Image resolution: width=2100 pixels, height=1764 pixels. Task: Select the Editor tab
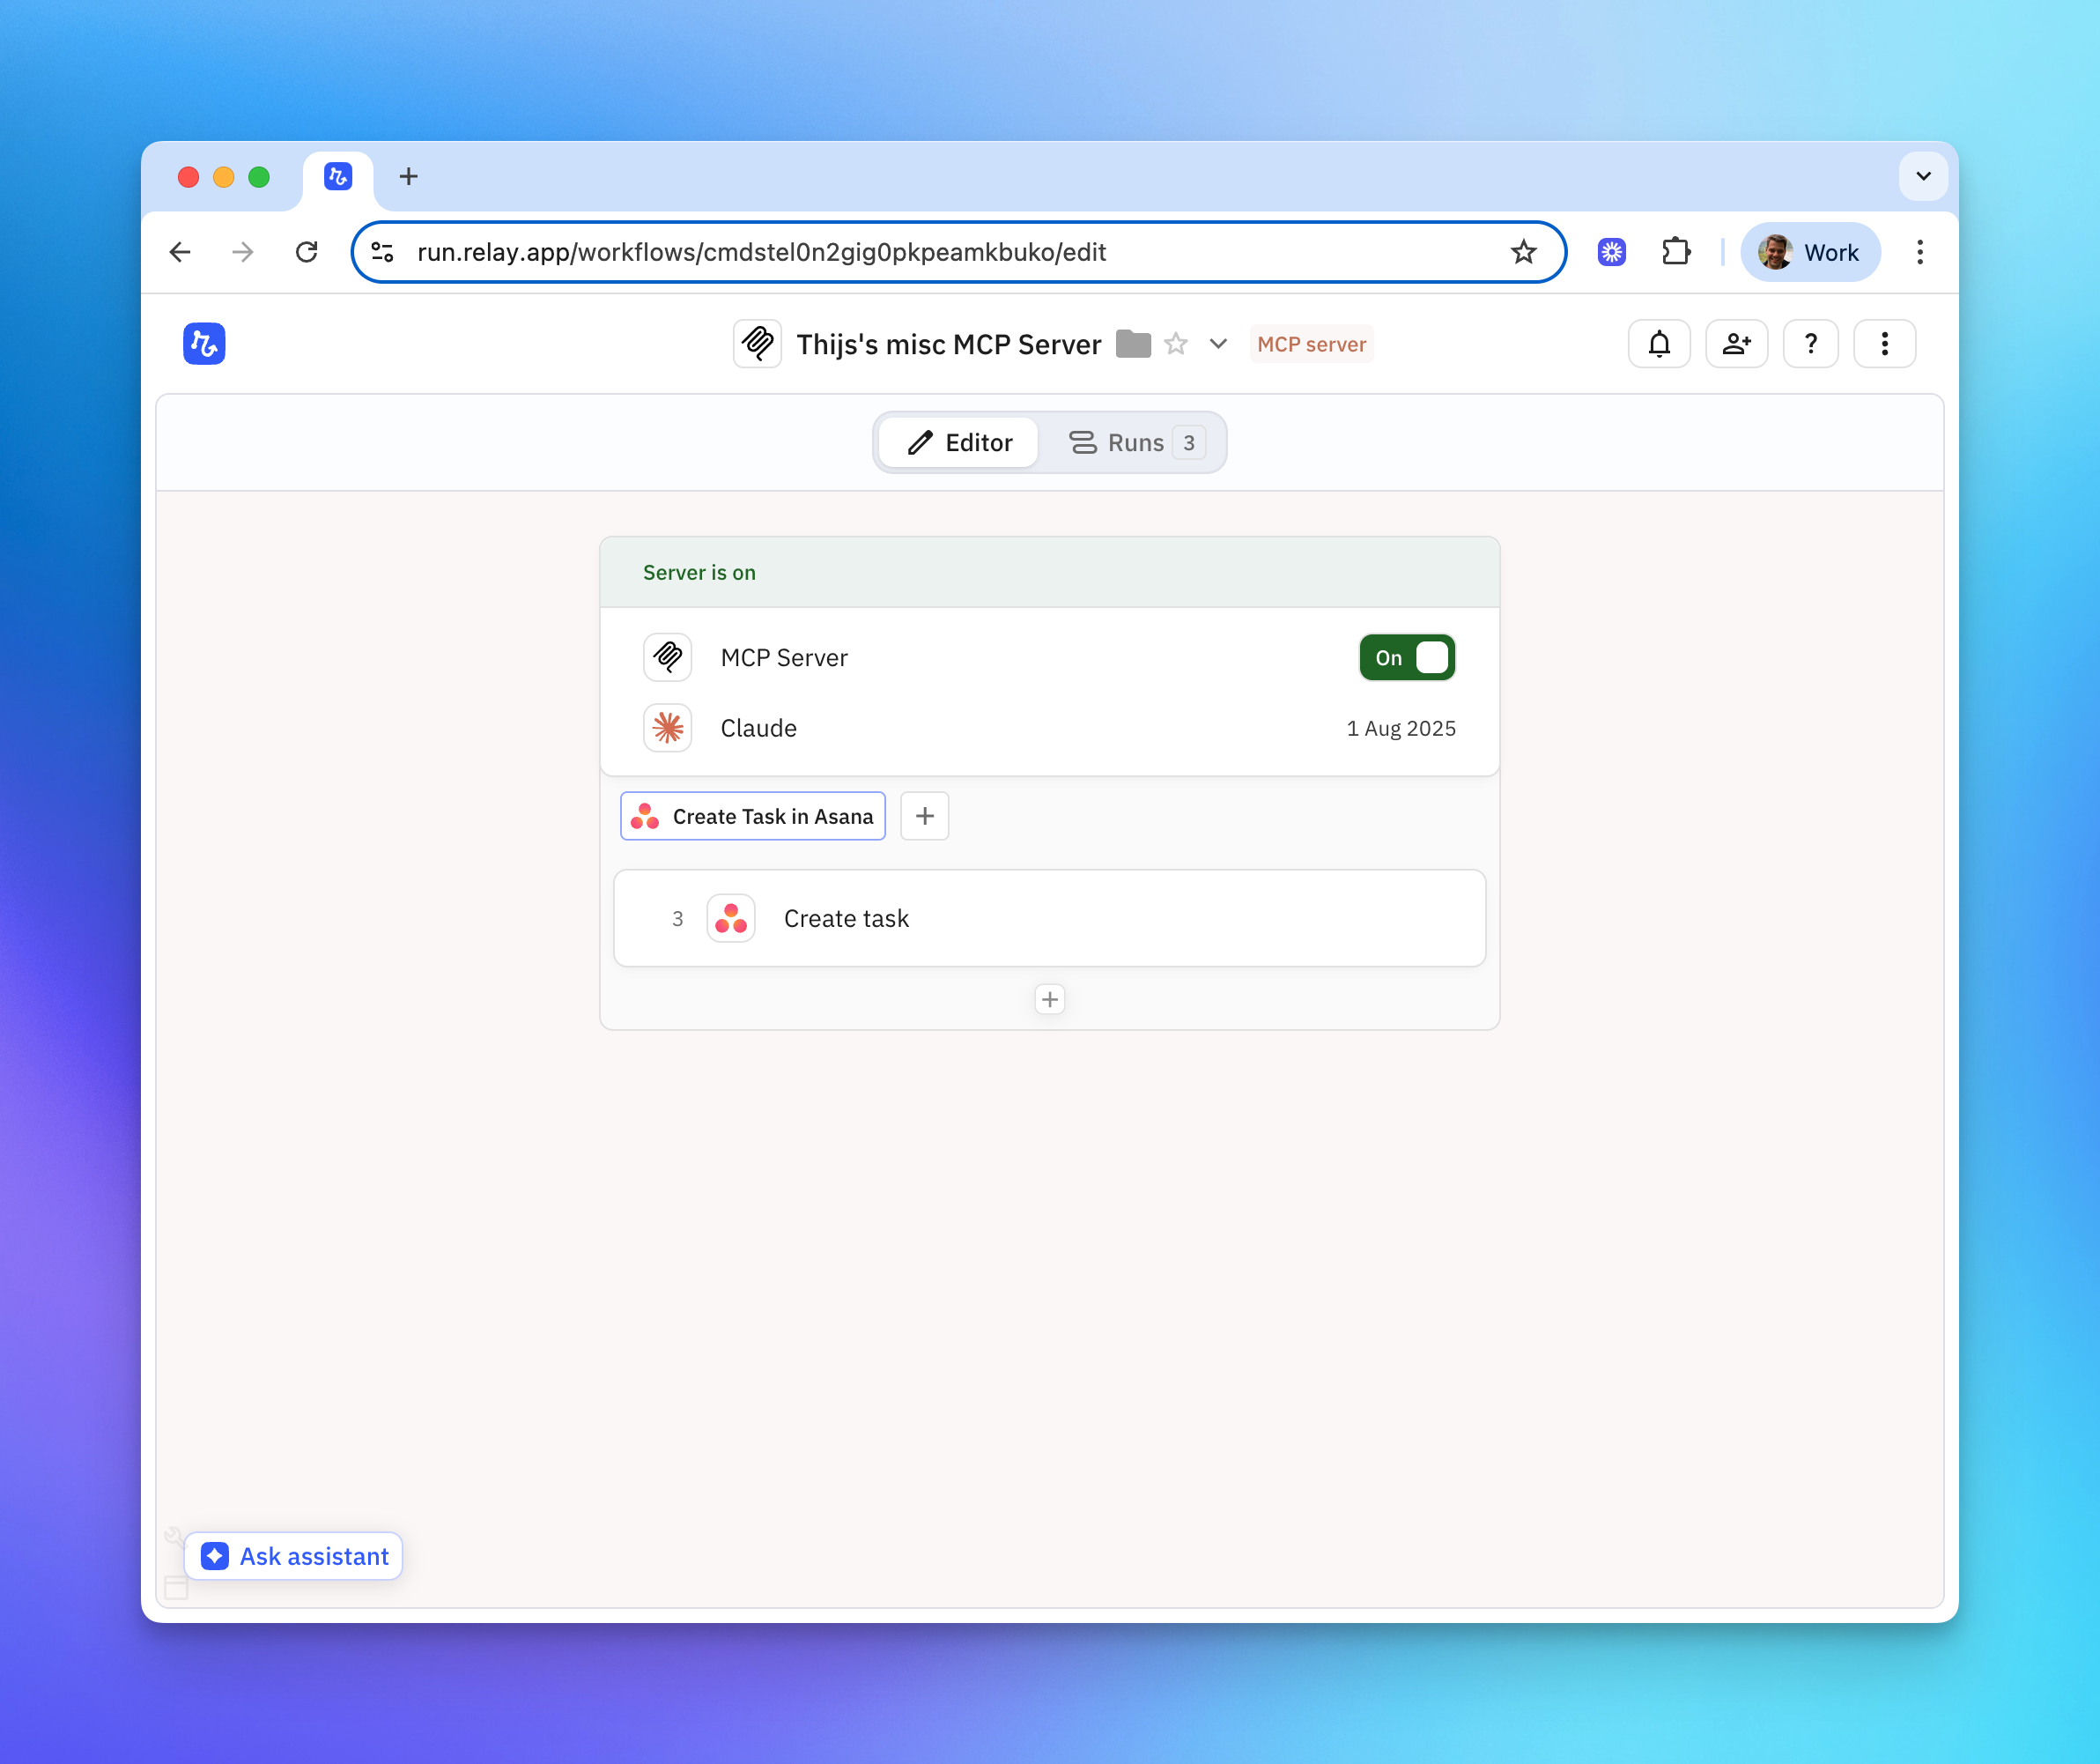coord(959,443)
